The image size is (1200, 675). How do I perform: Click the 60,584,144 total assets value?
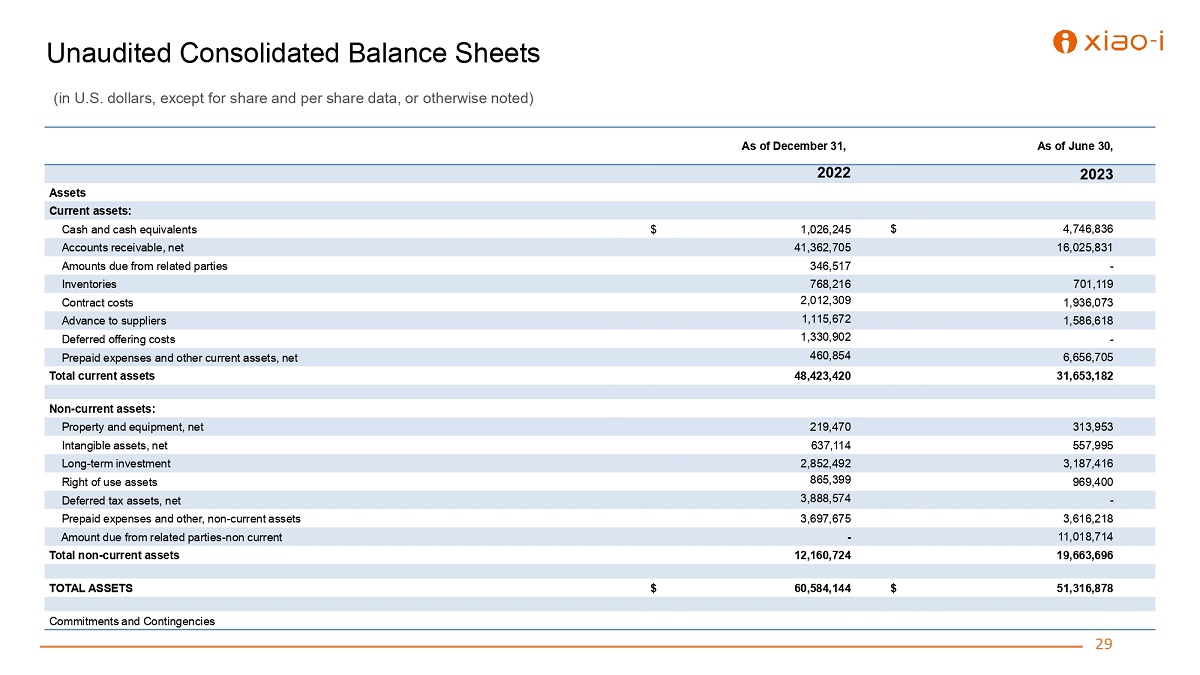pos(817,588)
